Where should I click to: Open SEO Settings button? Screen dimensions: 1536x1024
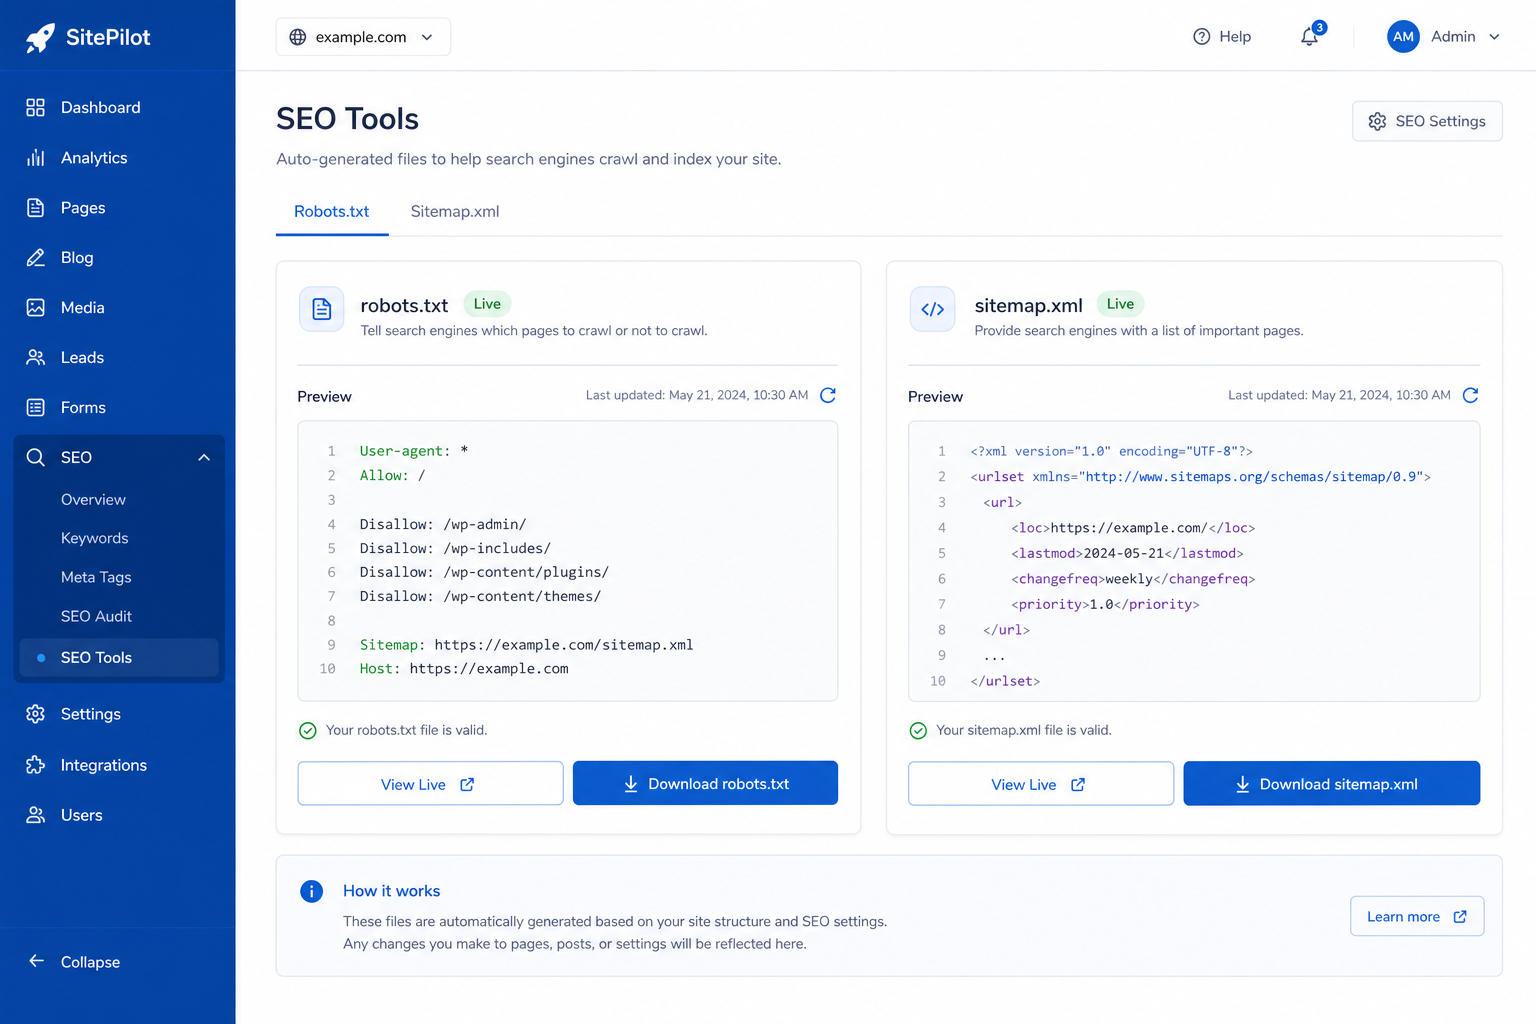point(1427,121)
